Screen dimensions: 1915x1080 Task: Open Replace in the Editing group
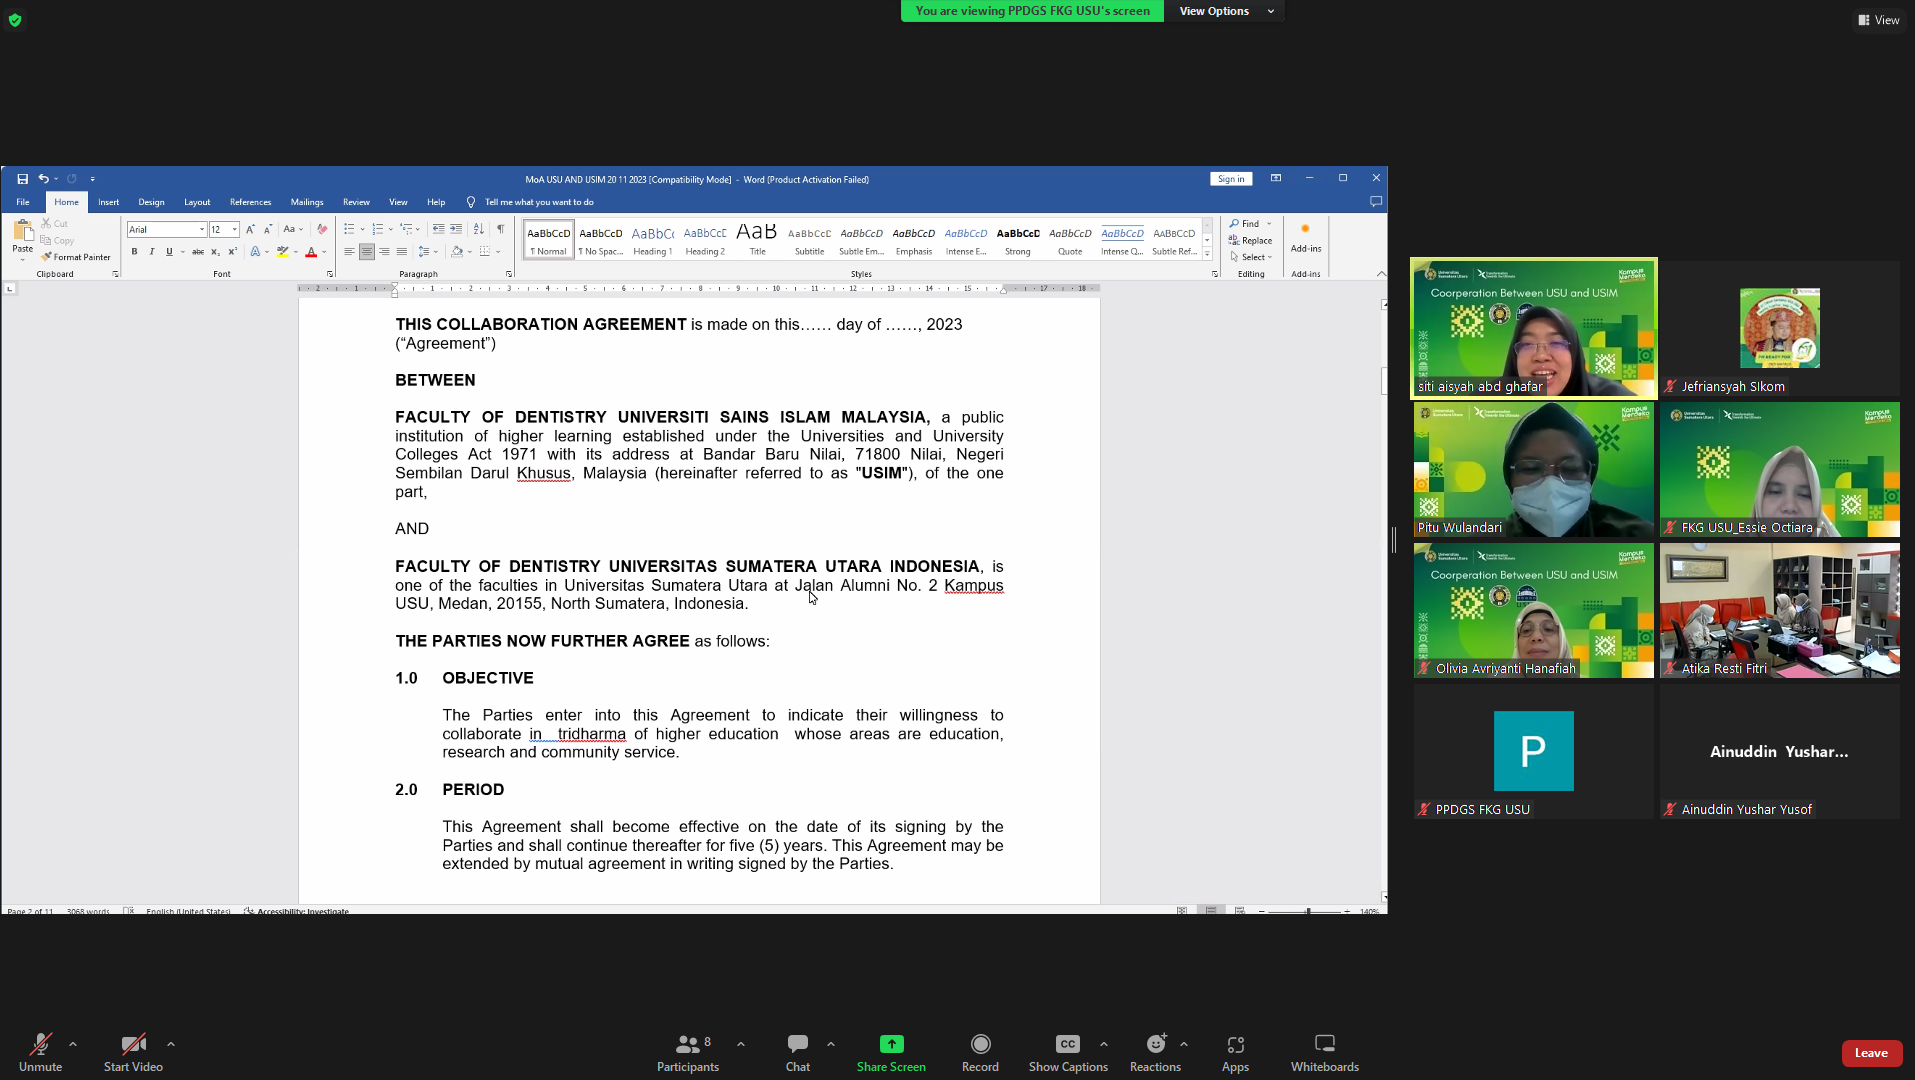point(1251,241)
